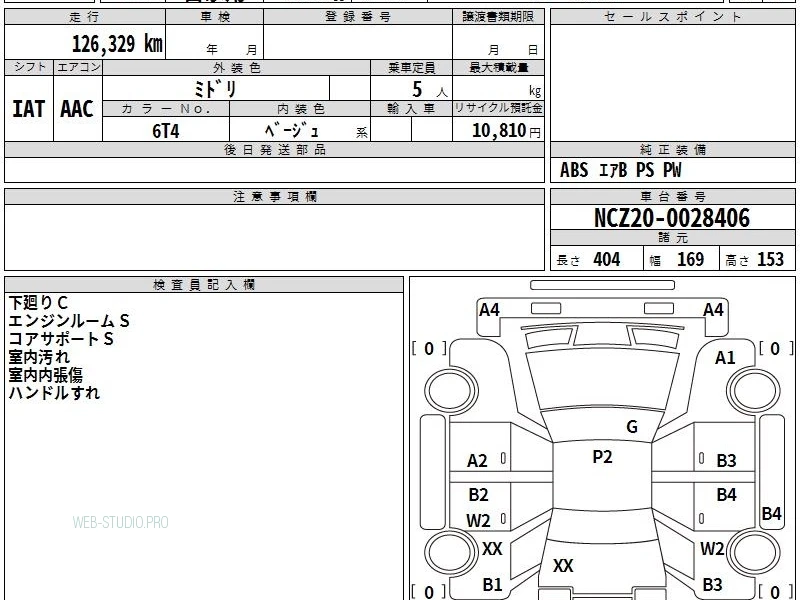The height and width of the screenshot is (600, 800).
Task: Click the 検査員記入欄 header
Action: pos(204,285)
